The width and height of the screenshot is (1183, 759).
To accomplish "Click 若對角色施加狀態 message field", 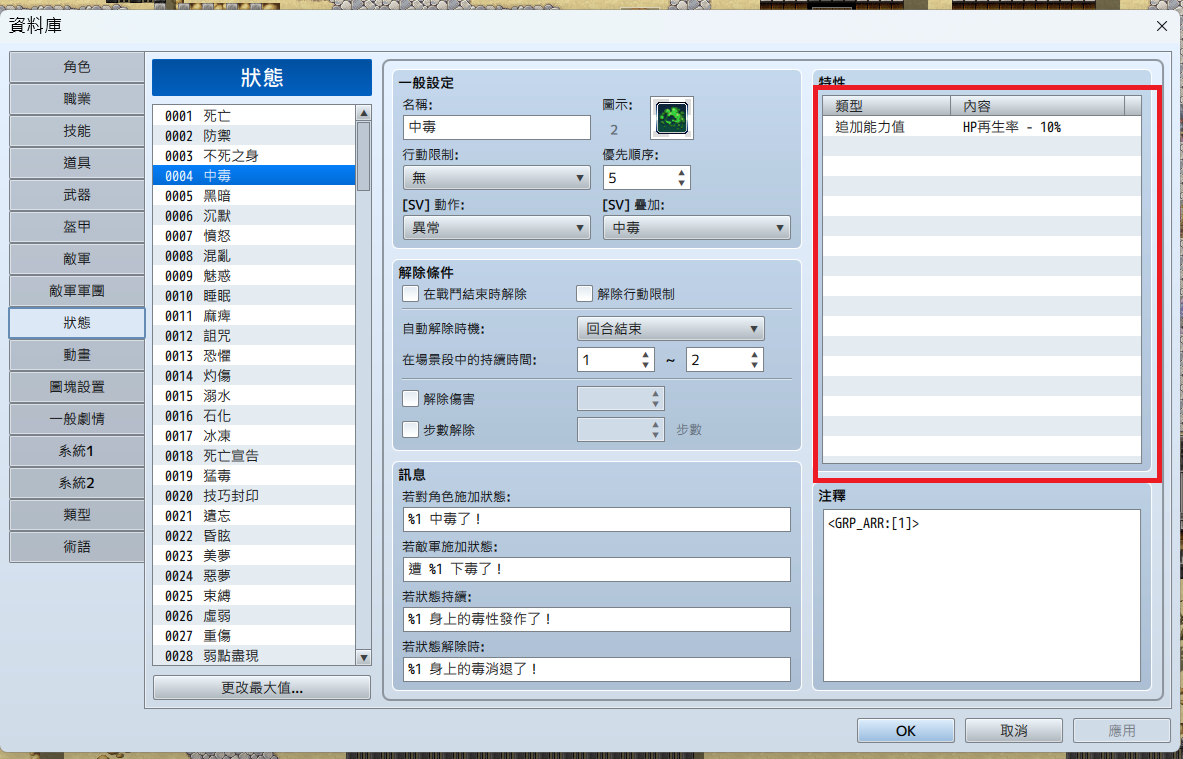I will [597, 519].
